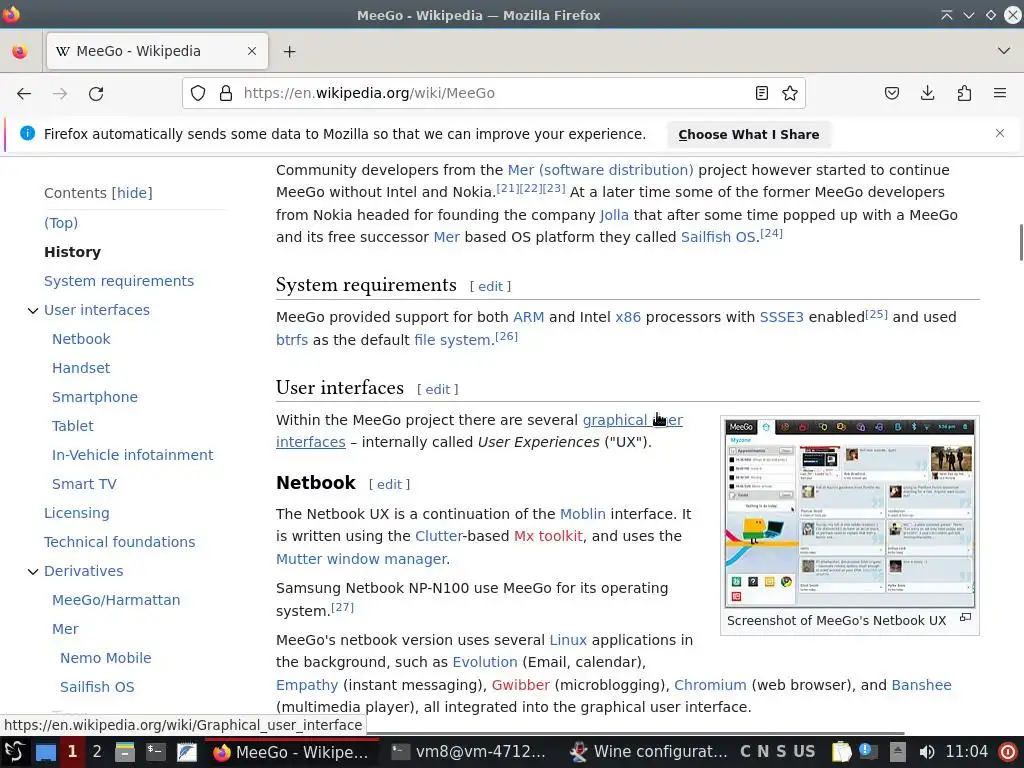This screenshot has height=768, width=1024.
Task: Switch to Wine configuration window
Action: point(647,752)
